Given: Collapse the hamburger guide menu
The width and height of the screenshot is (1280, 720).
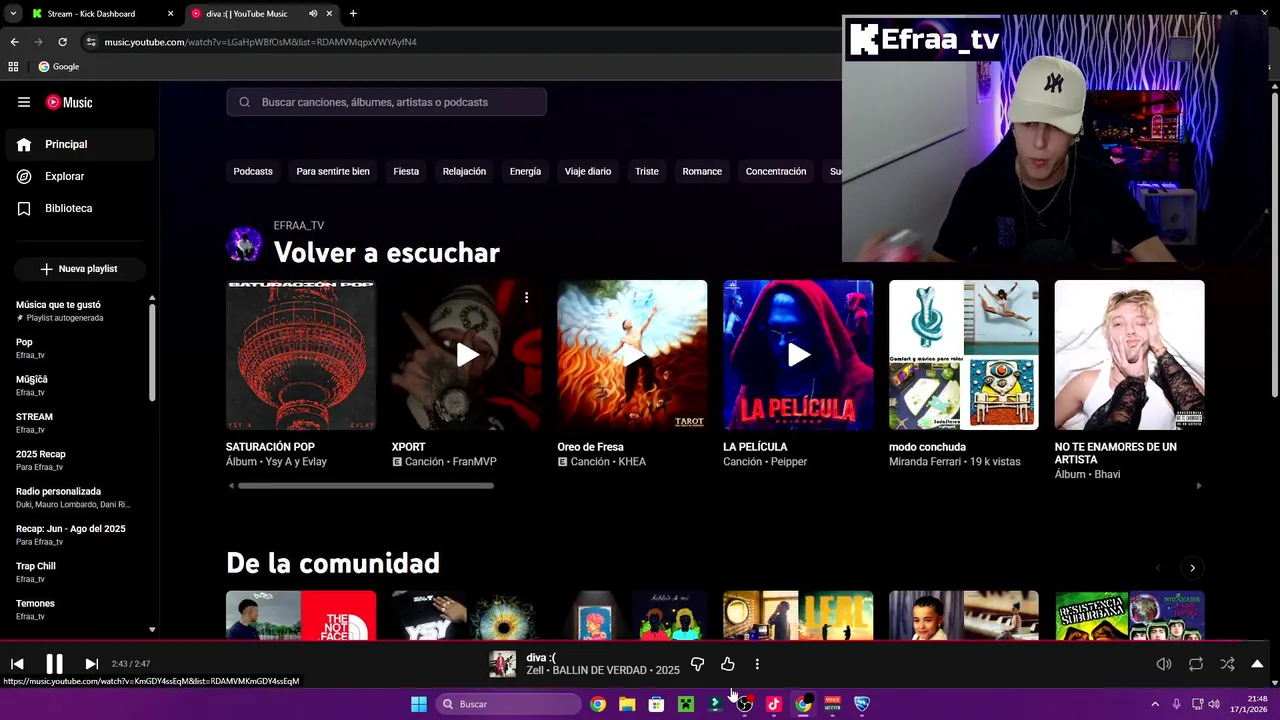Looking at the screenshot, I should tap(24, 102).
